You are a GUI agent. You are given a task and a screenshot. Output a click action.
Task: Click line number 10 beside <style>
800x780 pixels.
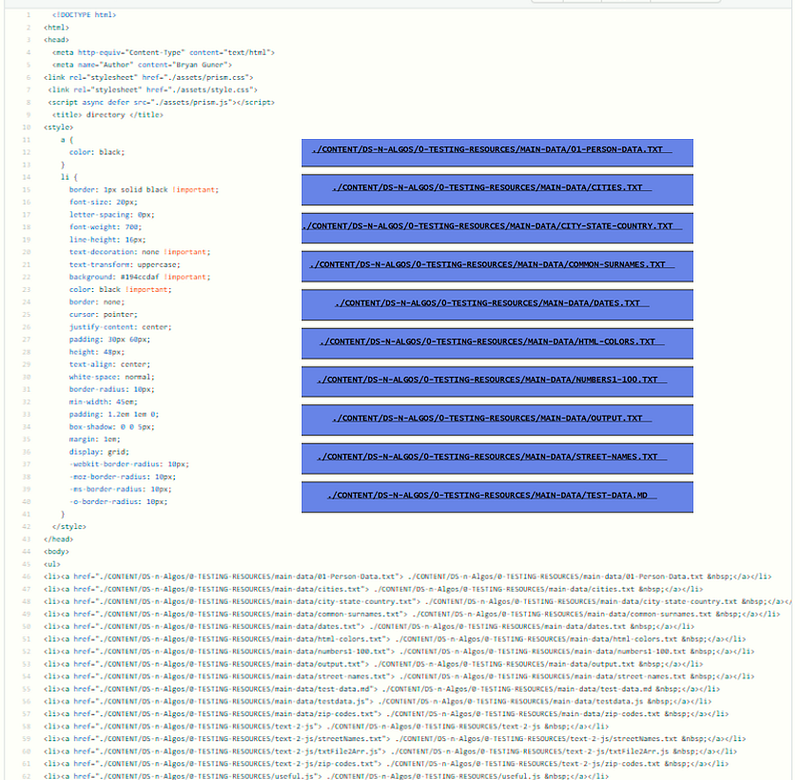pos(26,128)
